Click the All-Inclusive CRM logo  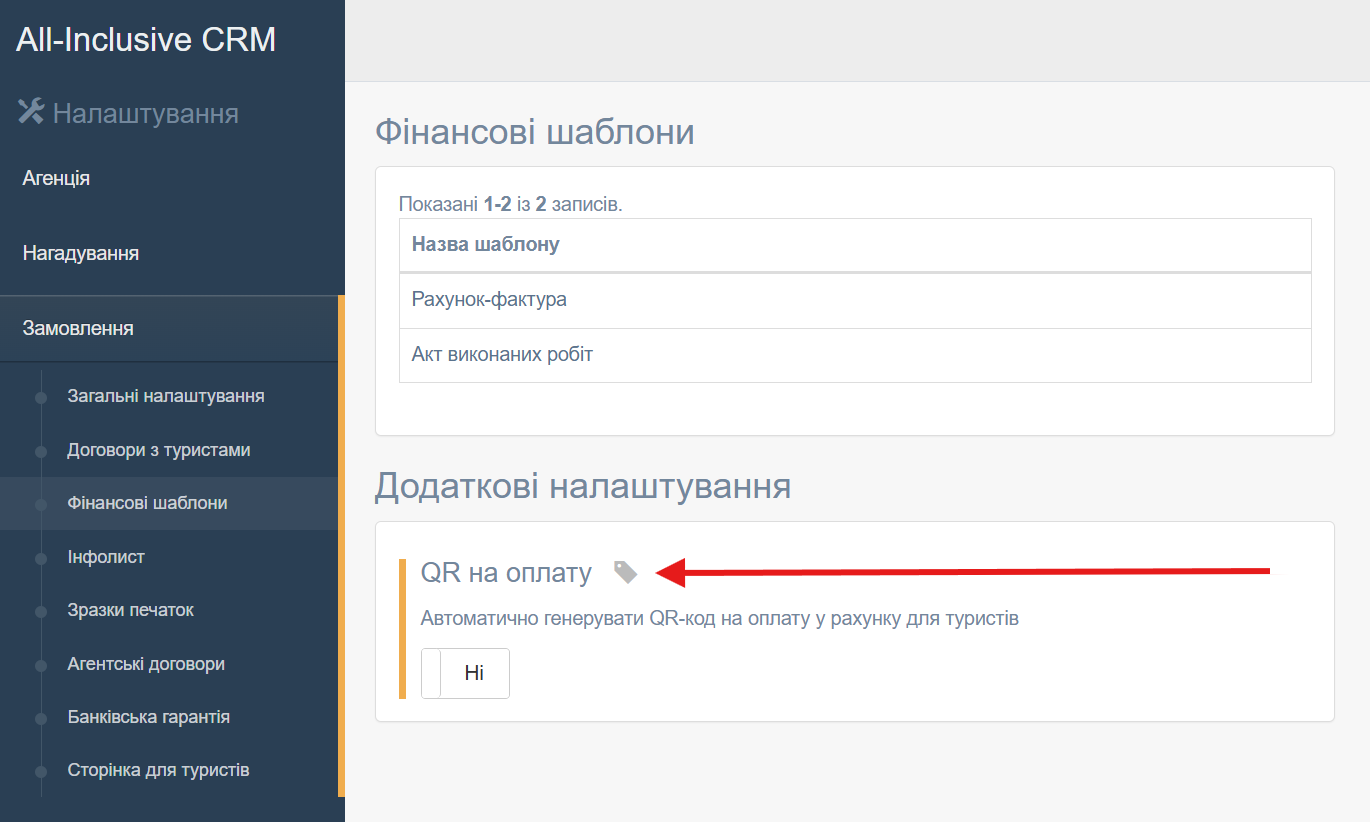(146, 40)
